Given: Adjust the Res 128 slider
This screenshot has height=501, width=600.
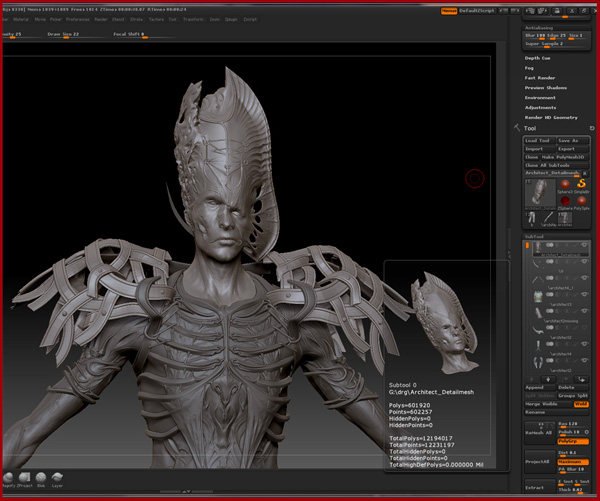Looking at the screenshot, I should 573,424.
